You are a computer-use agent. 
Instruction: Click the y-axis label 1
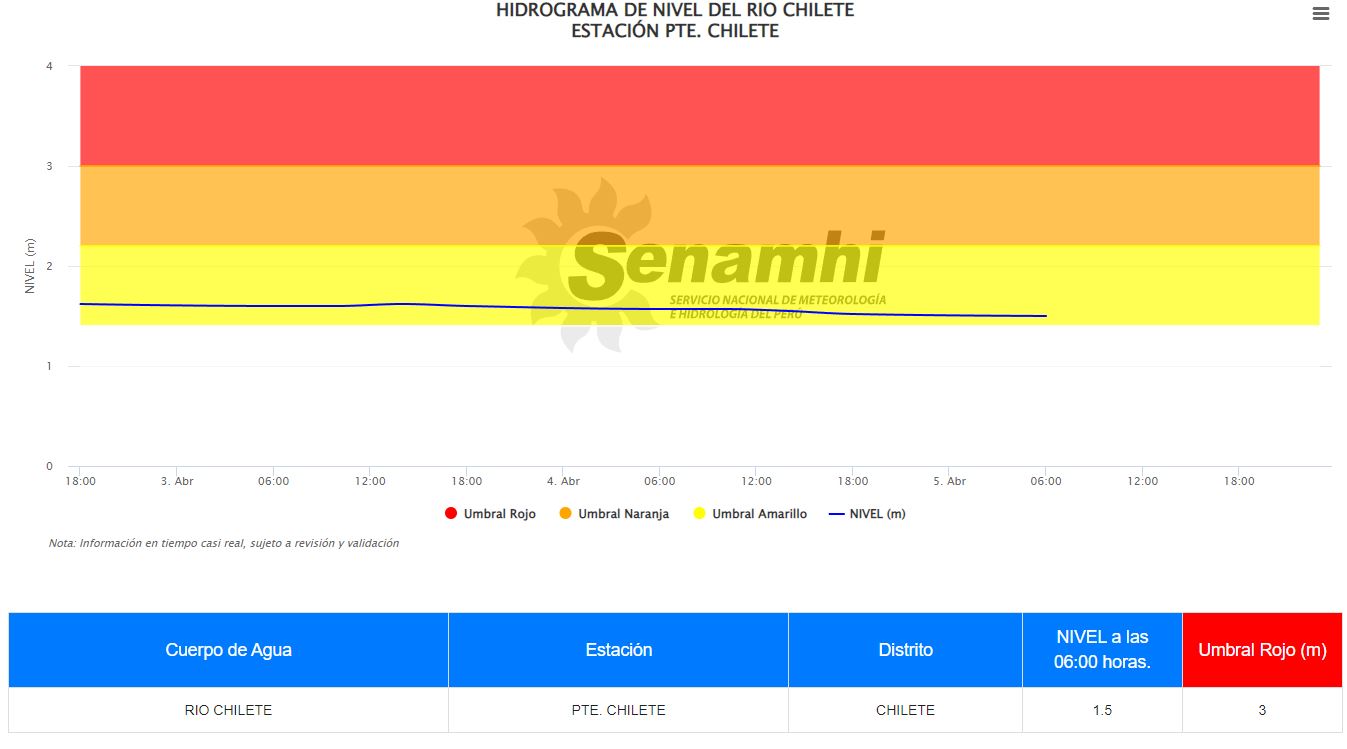(x=49, y=366)
